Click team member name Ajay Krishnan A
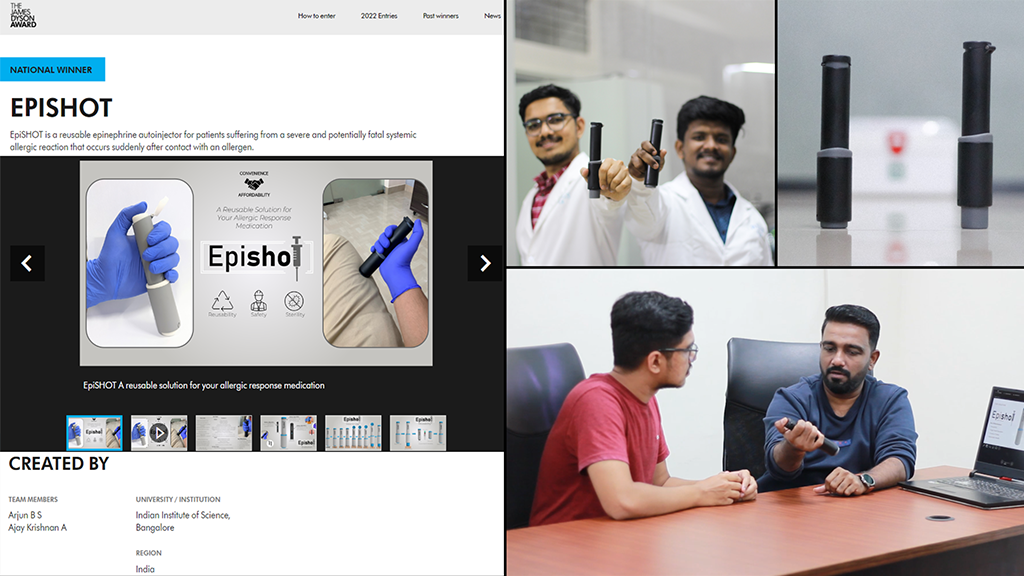The width and height of the screenshot is (1024, 576). [x=37, y=528]
